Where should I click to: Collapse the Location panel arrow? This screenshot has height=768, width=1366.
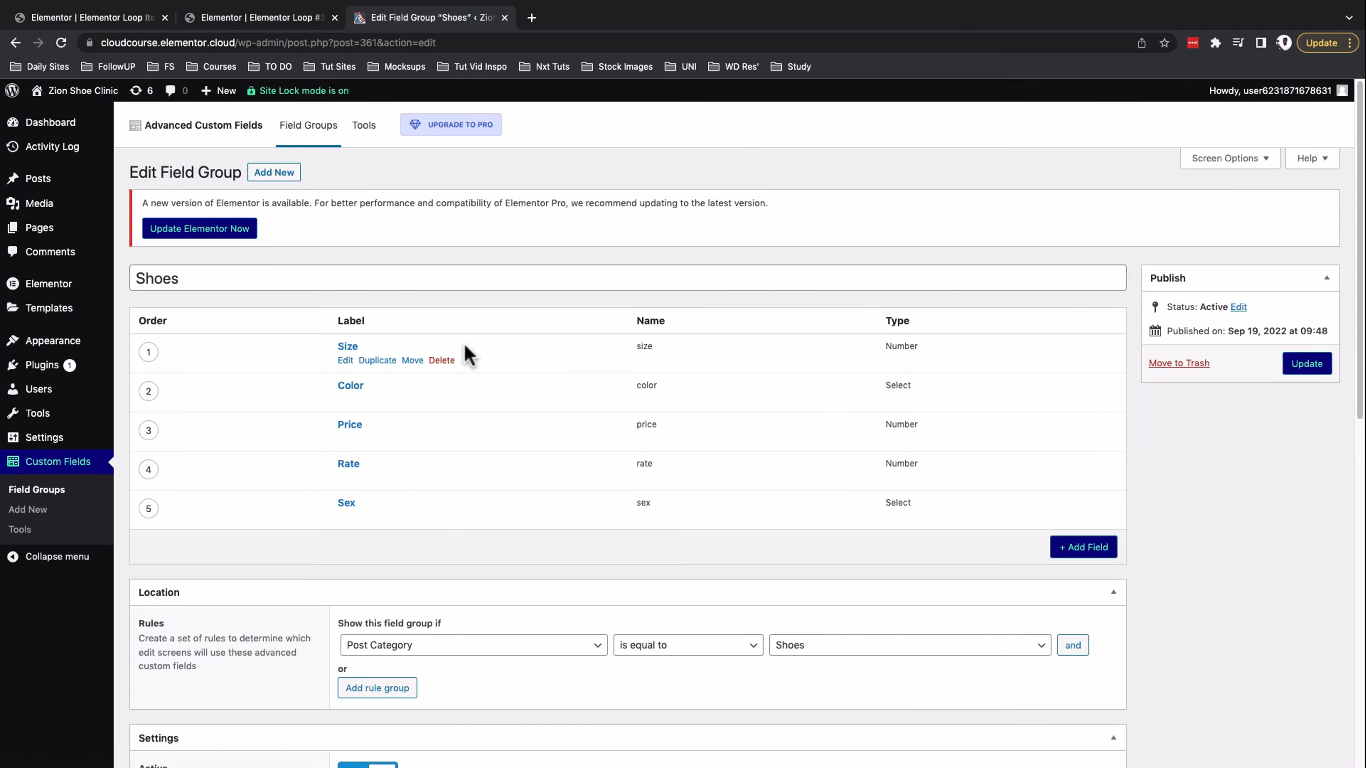[1113, 592]
